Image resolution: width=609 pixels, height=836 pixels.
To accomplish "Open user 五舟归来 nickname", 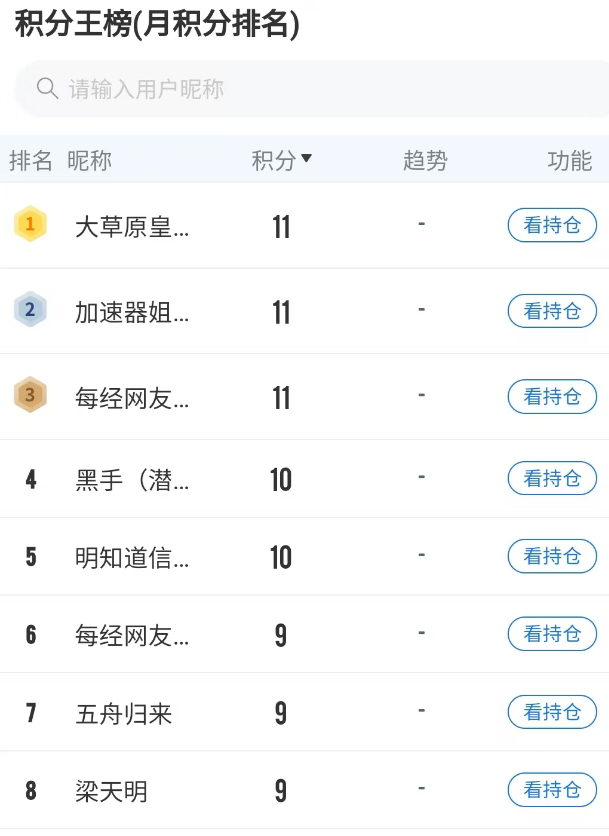I will pyautogui.click(x=124, y=714).
